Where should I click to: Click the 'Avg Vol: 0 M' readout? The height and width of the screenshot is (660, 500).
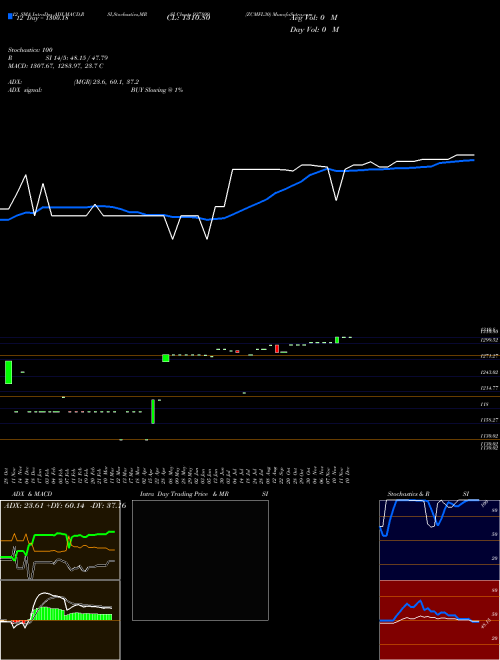pyautogui.click(x=314, y=18)
